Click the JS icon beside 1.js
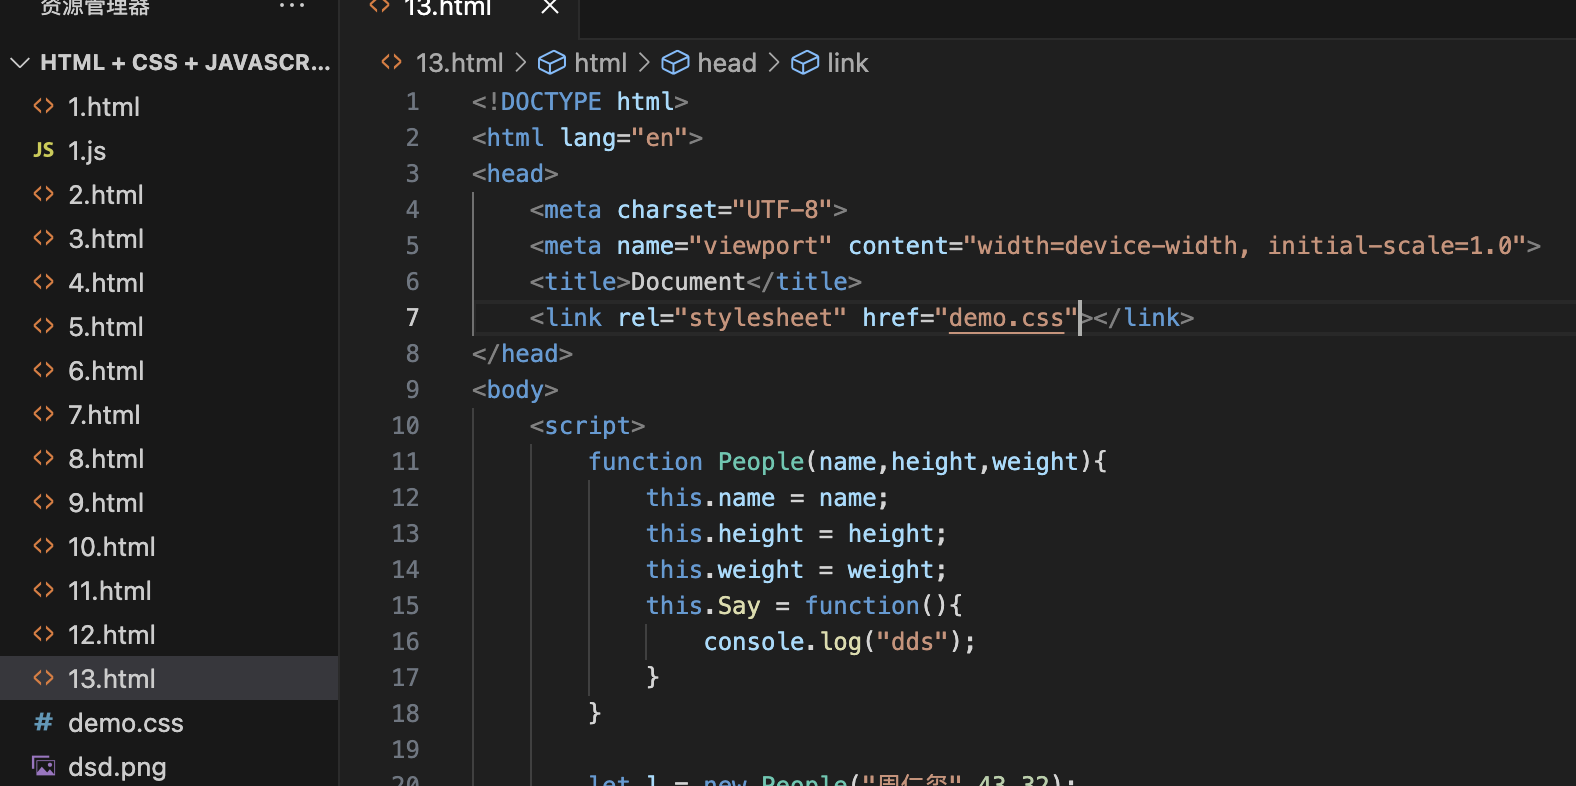Image resolution: width=1576 pixels, height=786 pixels. pyautogui.click(x=43, y=150)
